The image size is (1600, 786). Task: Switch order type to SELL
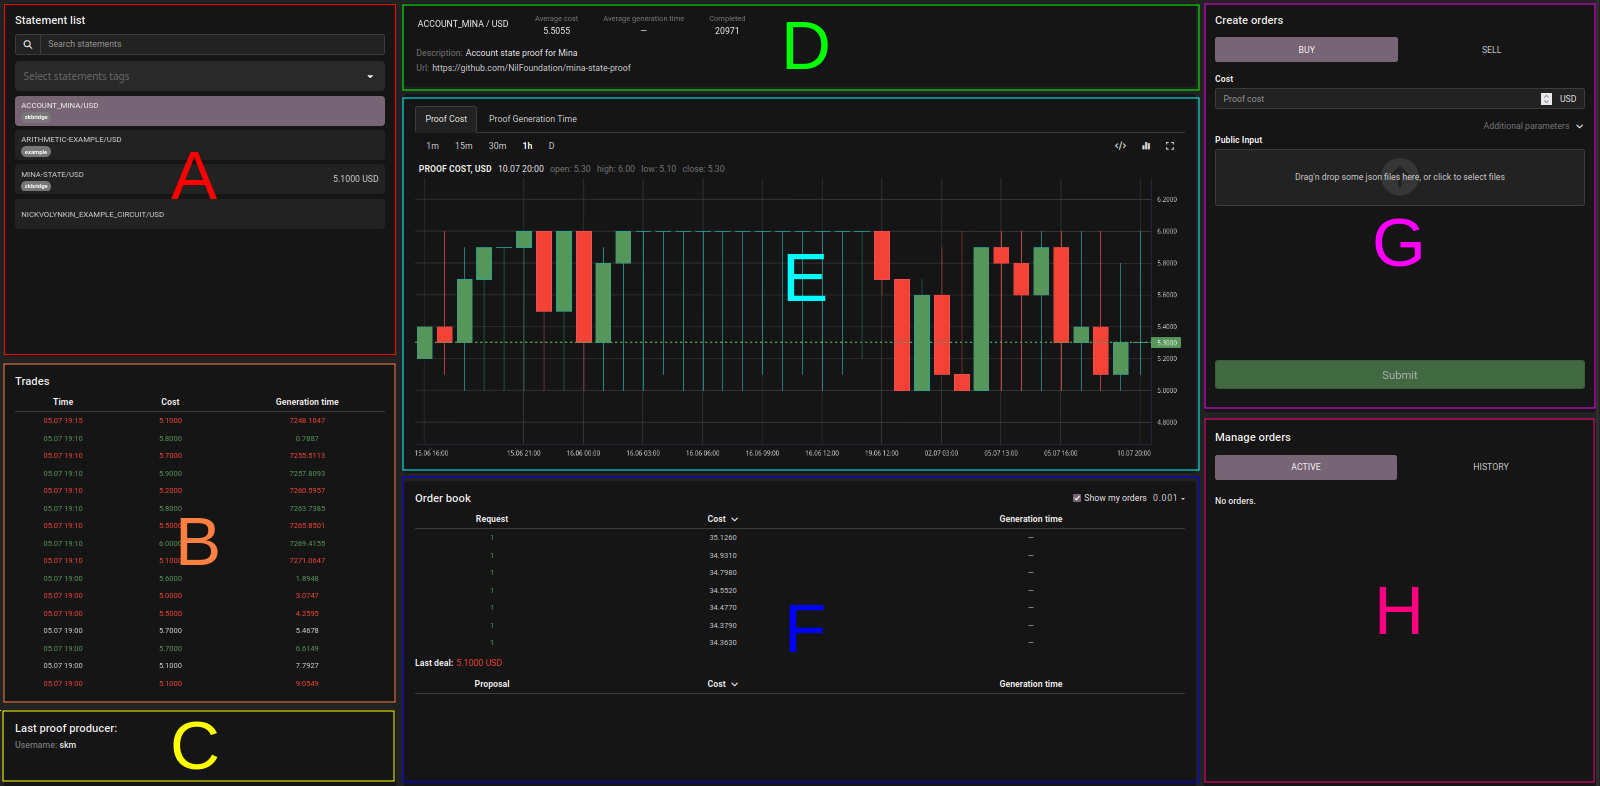[1491, 50]
